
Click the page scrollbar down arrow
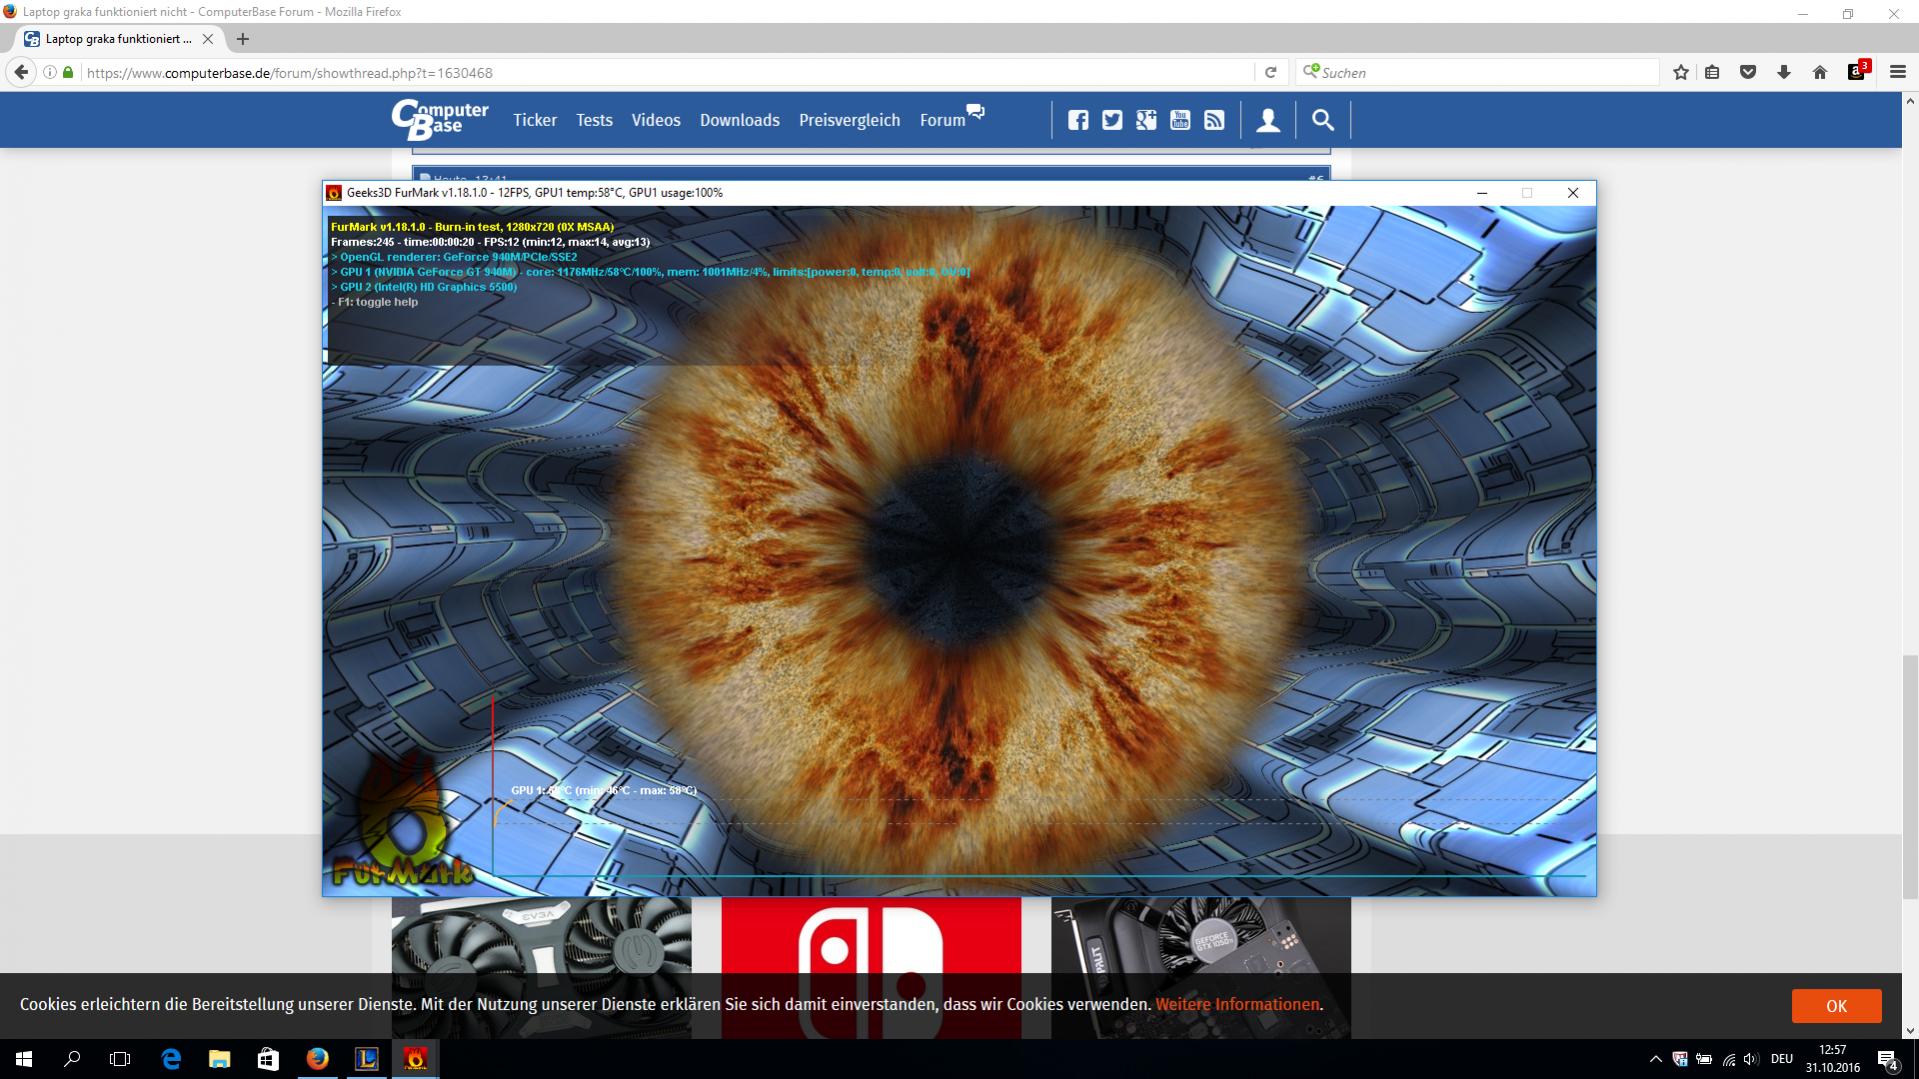1910,1031
